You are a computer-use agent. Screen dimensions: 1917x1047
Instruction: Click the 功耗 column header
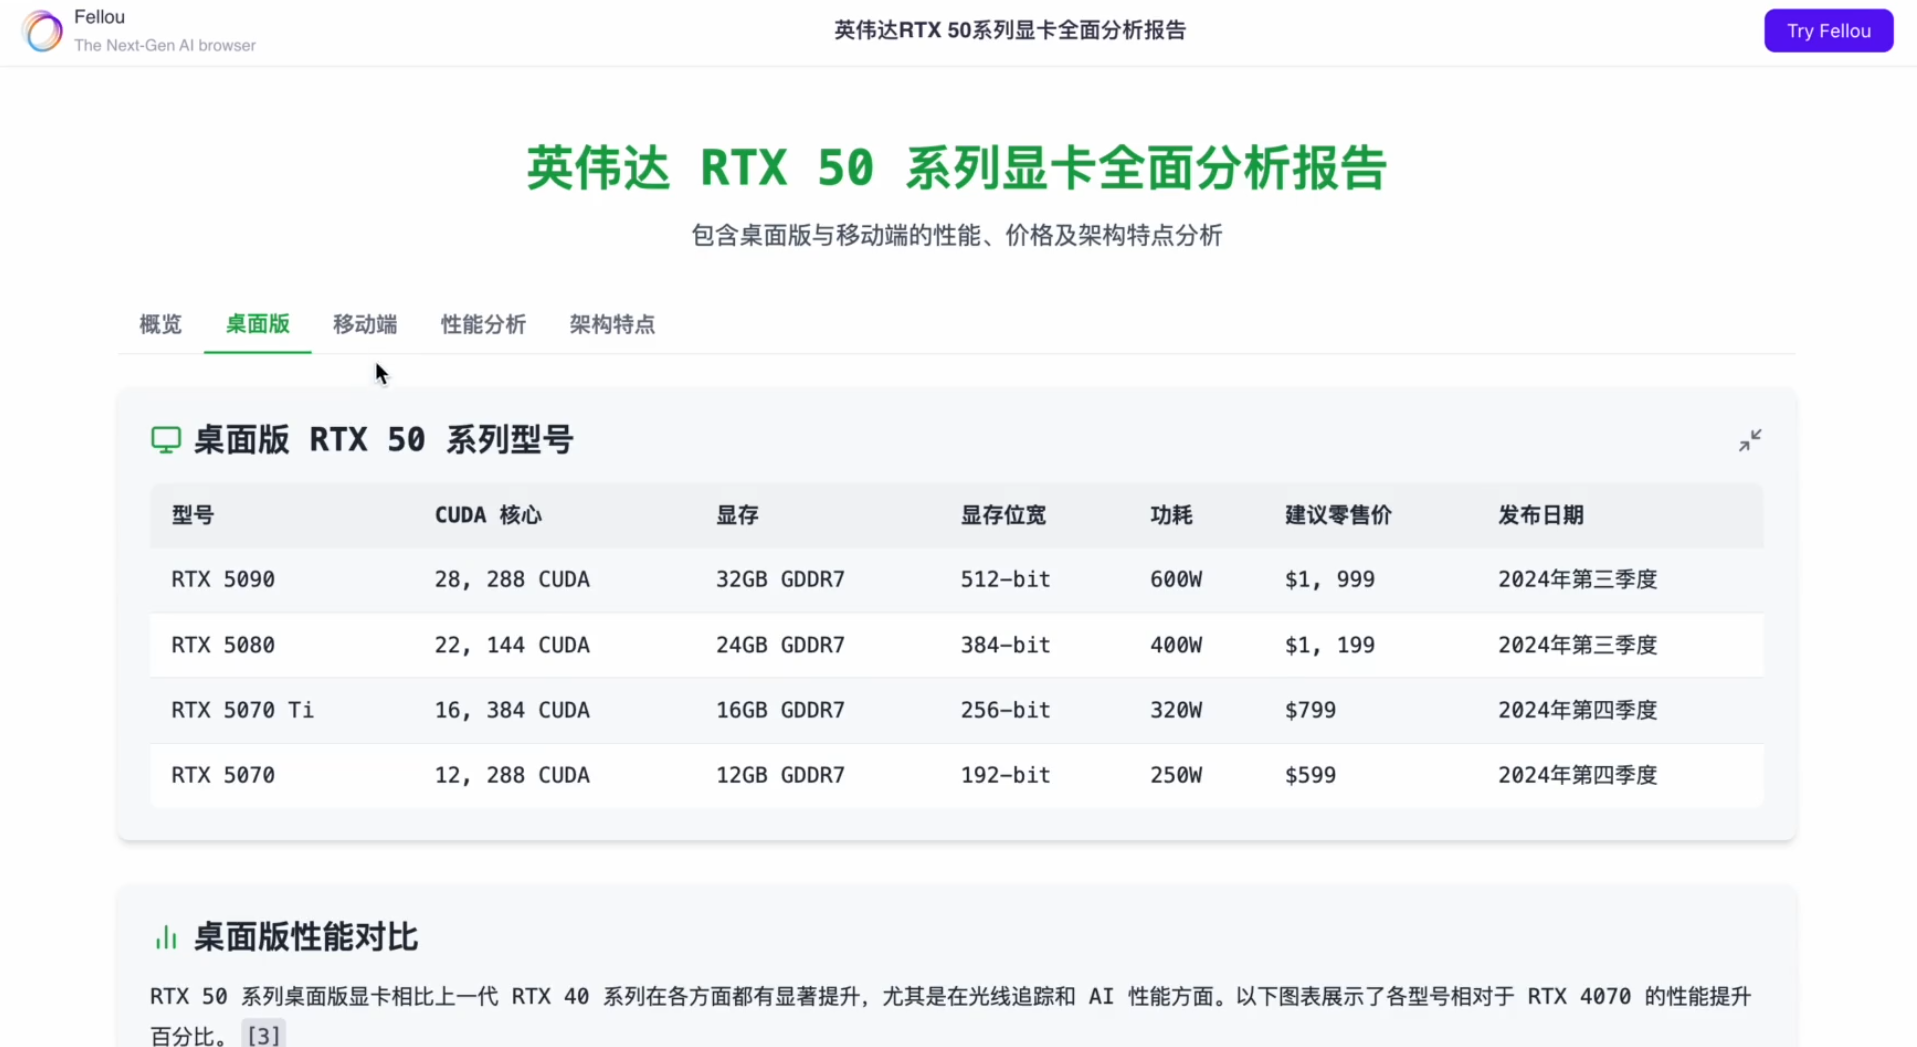tap(1171, 515)
